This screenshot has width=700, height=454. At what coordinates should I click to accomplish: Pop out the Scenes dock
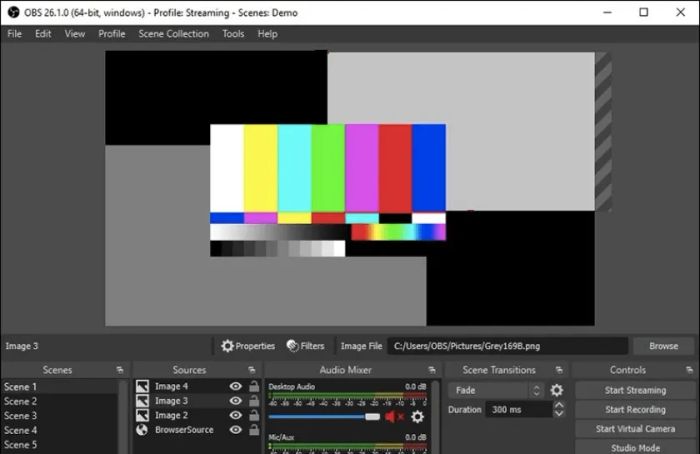click(x=120, y=370)
